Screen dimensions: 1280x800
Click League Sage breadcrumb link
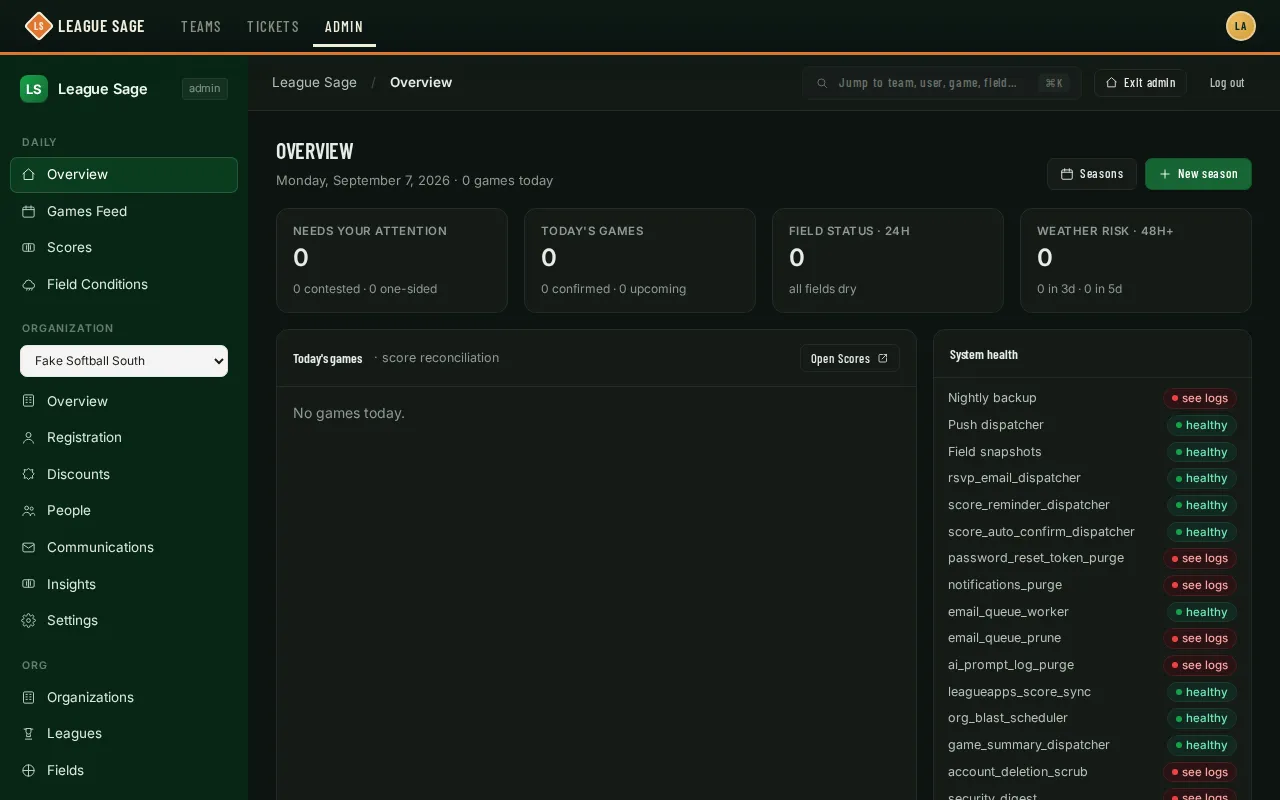(x=314, y=83)
